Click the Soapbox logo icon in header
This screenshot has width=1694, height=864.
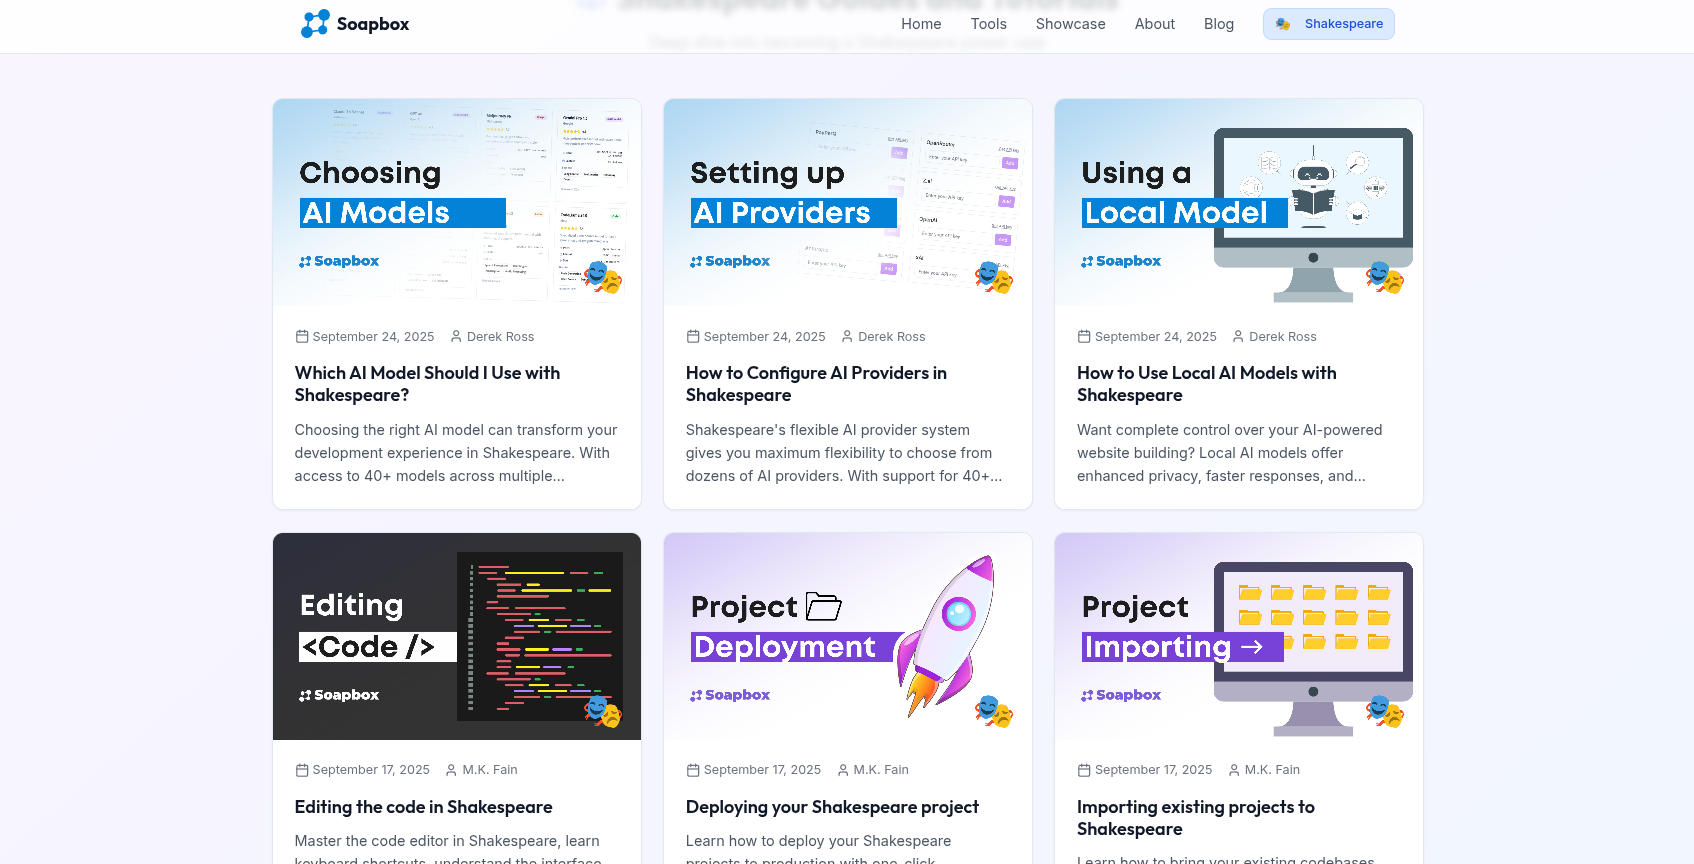pos(315,24)
